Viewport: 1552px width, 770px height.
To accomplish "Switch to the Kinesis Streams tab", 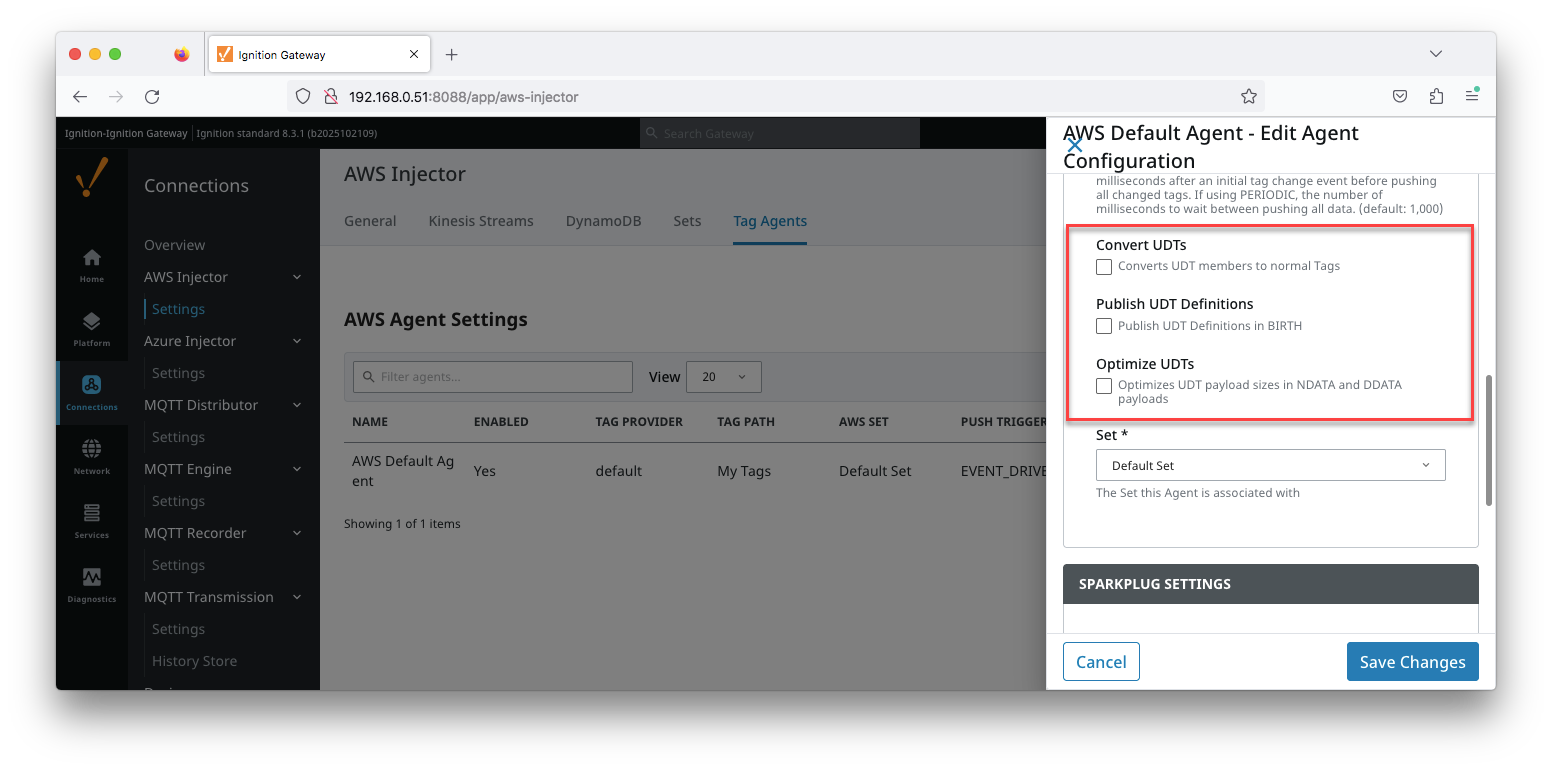I will click(480, 221).
